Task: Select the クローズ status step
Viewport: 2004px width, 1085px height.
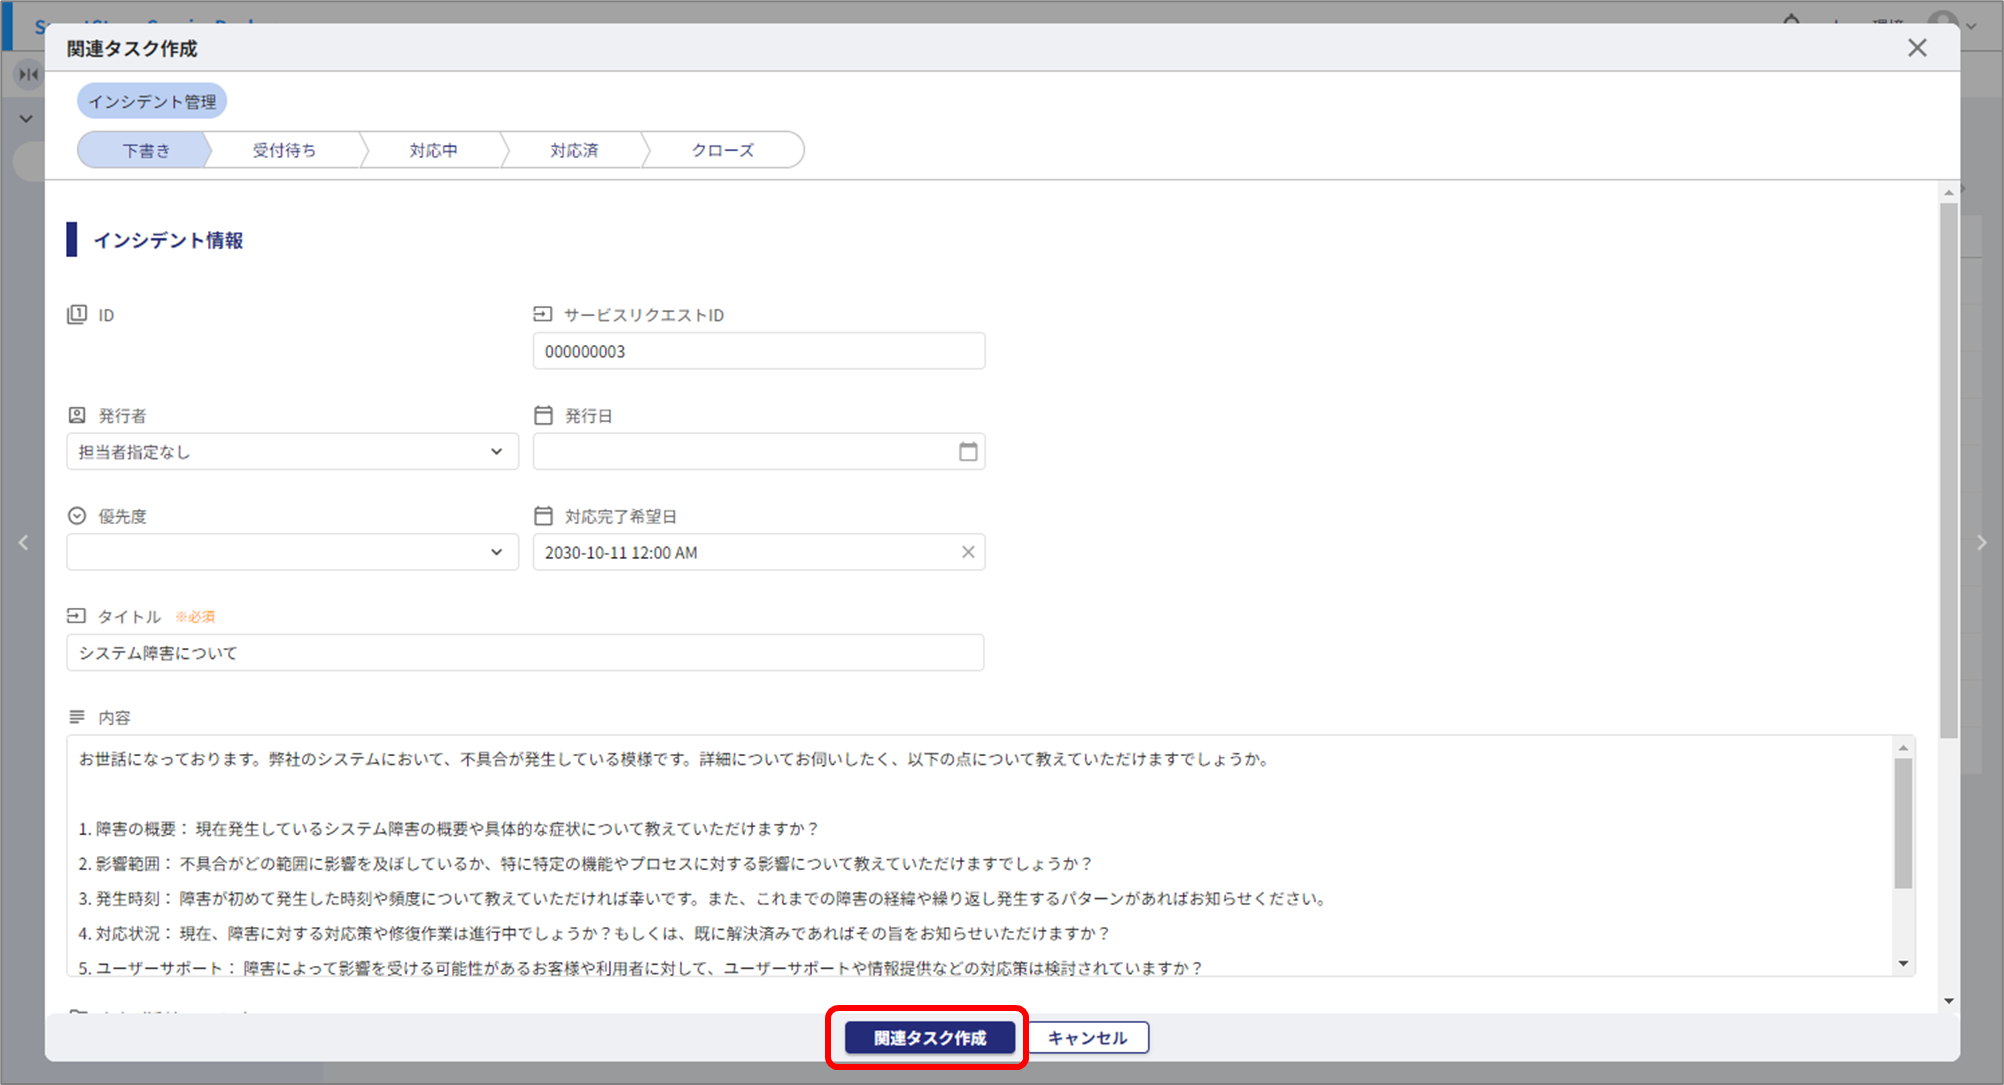Action: pos(722,150)
